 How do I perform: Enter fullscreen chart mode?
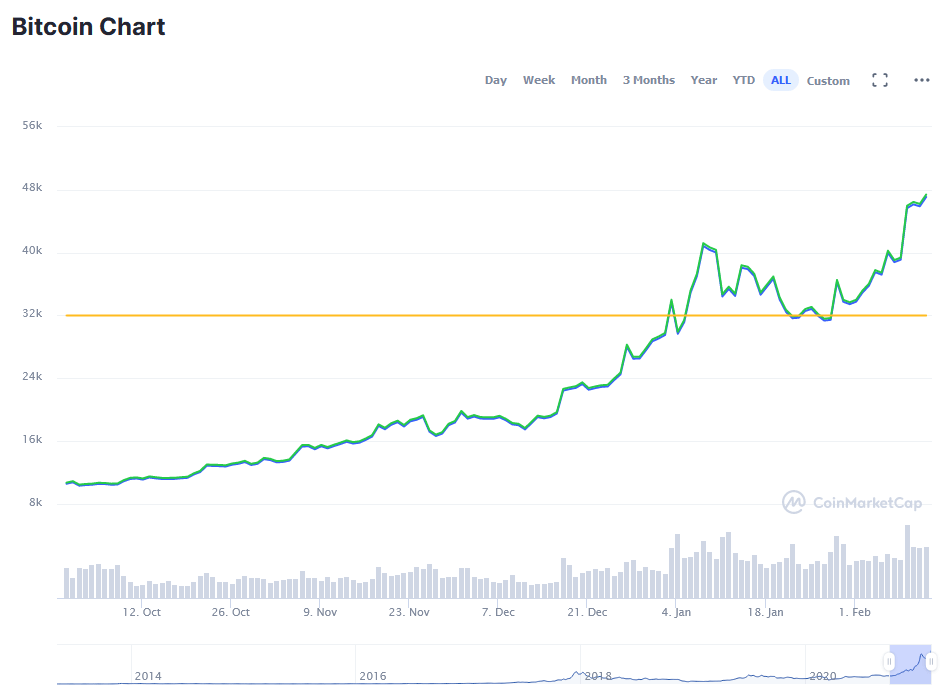(880, 81)
